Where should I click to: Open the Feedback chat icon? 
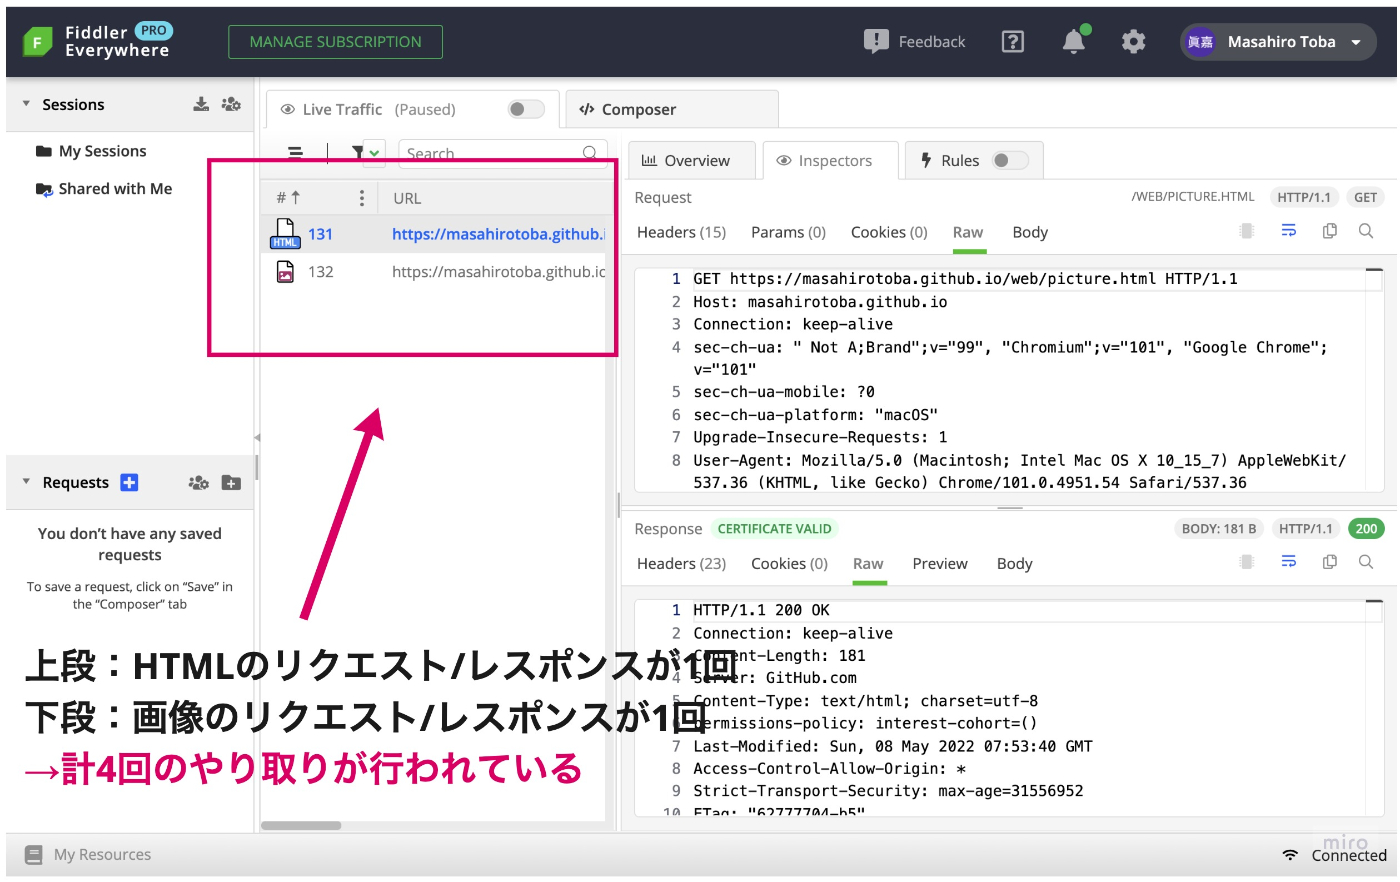pos(876,41)
